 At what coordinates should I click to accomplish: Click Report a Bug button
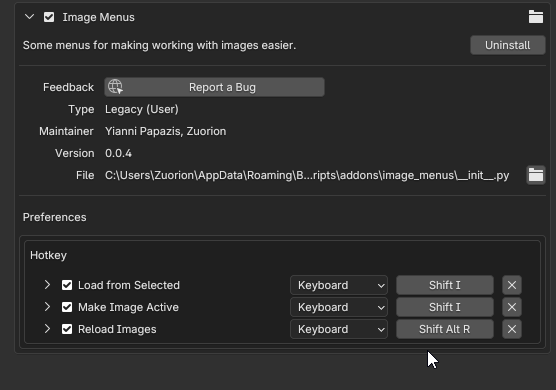(214, 87)
